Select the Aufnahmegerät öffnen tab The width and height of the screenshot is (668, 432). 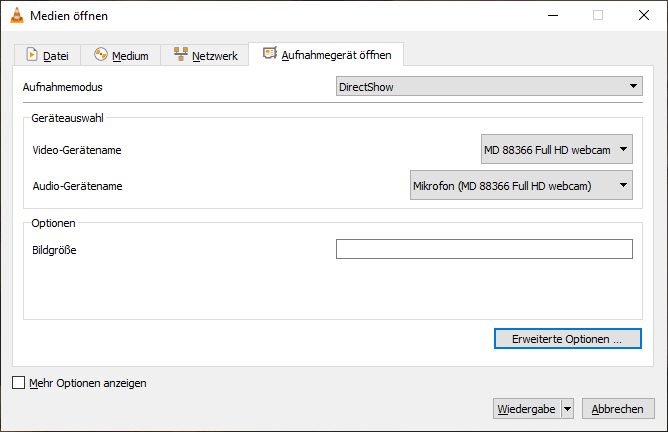point(326,54)
